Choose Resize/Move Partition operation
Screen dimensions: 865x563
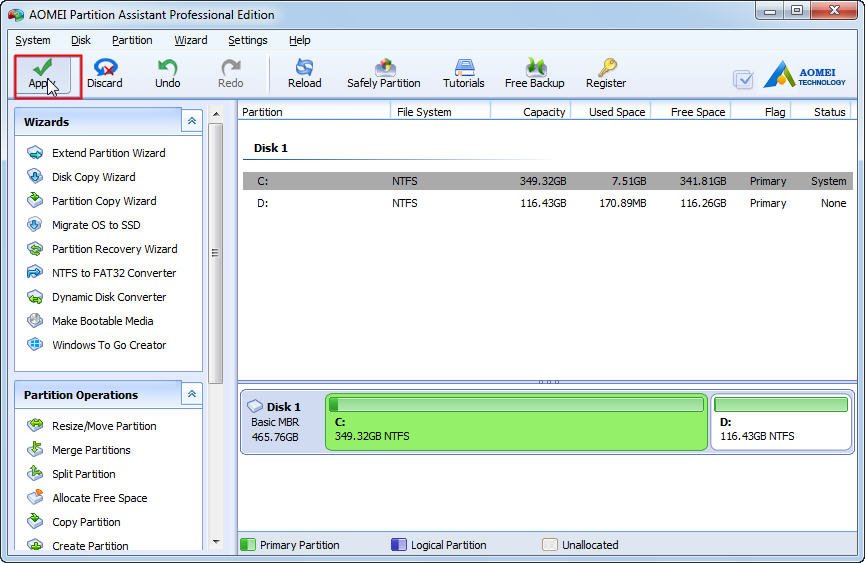point(104,426)
